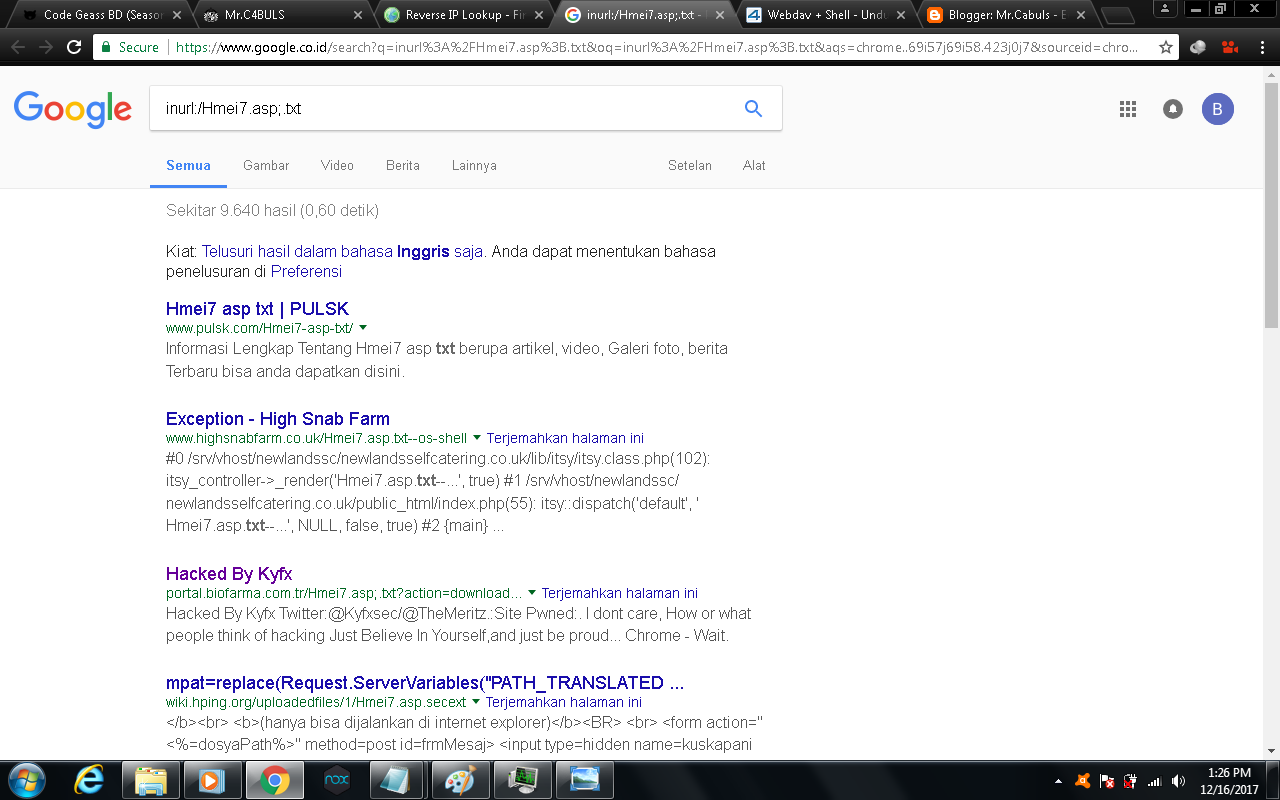Click the Avast tray icon
Screen dimensions: 1280x800
(1083, 781)
